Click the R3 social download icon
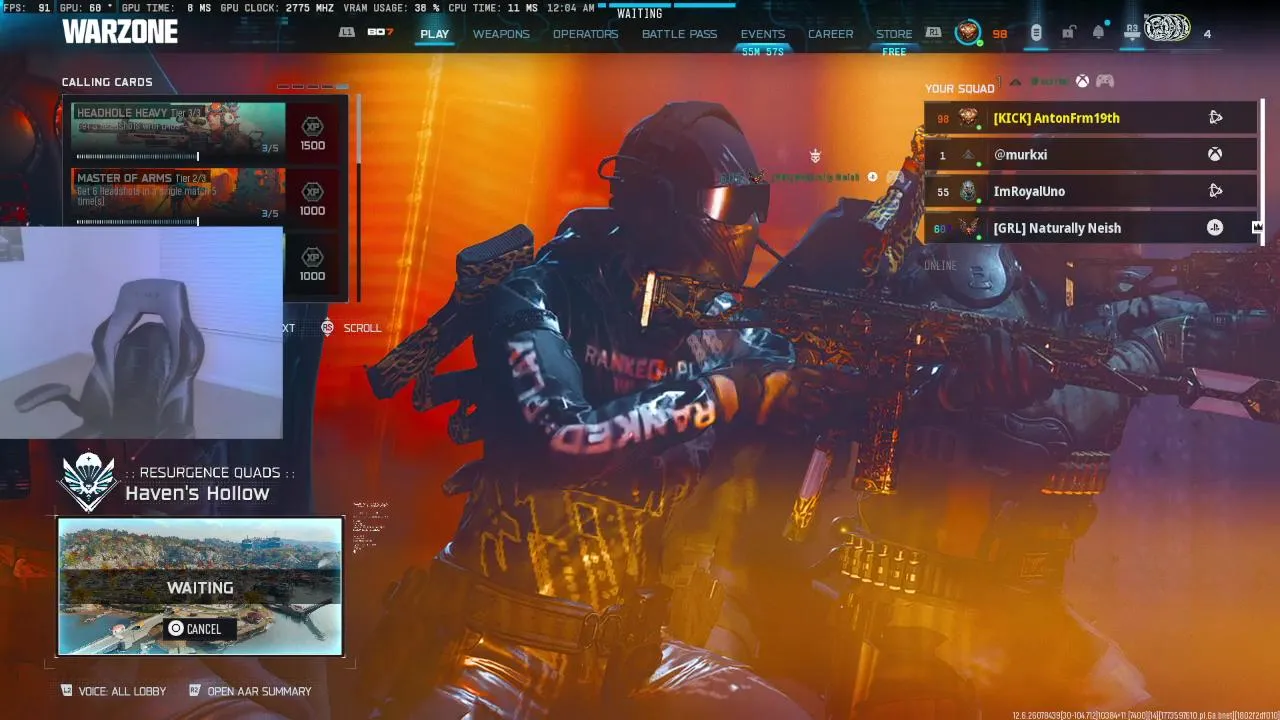The image size is (1280, 720). click(1131, 33)
